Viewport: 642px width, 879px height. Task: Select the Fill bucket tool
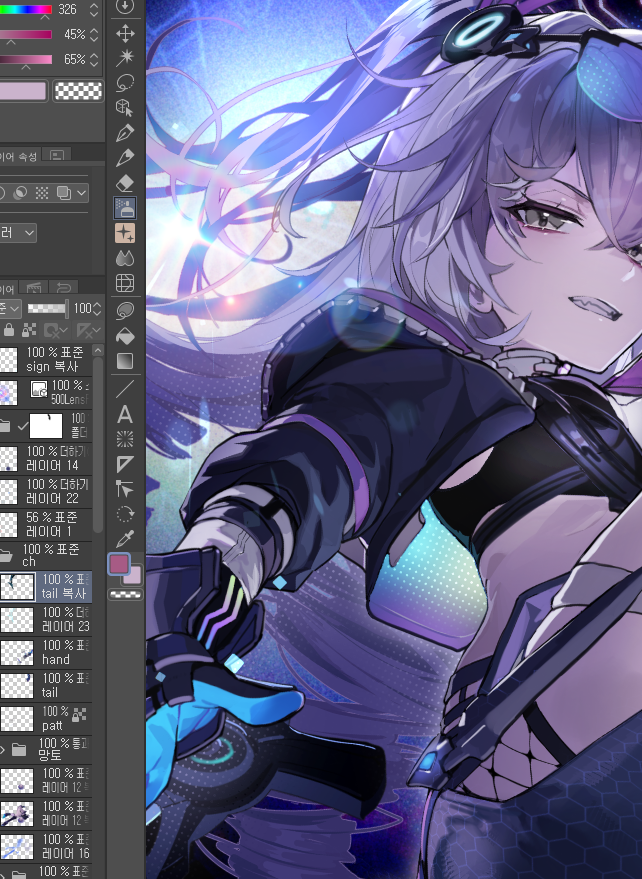124,336
